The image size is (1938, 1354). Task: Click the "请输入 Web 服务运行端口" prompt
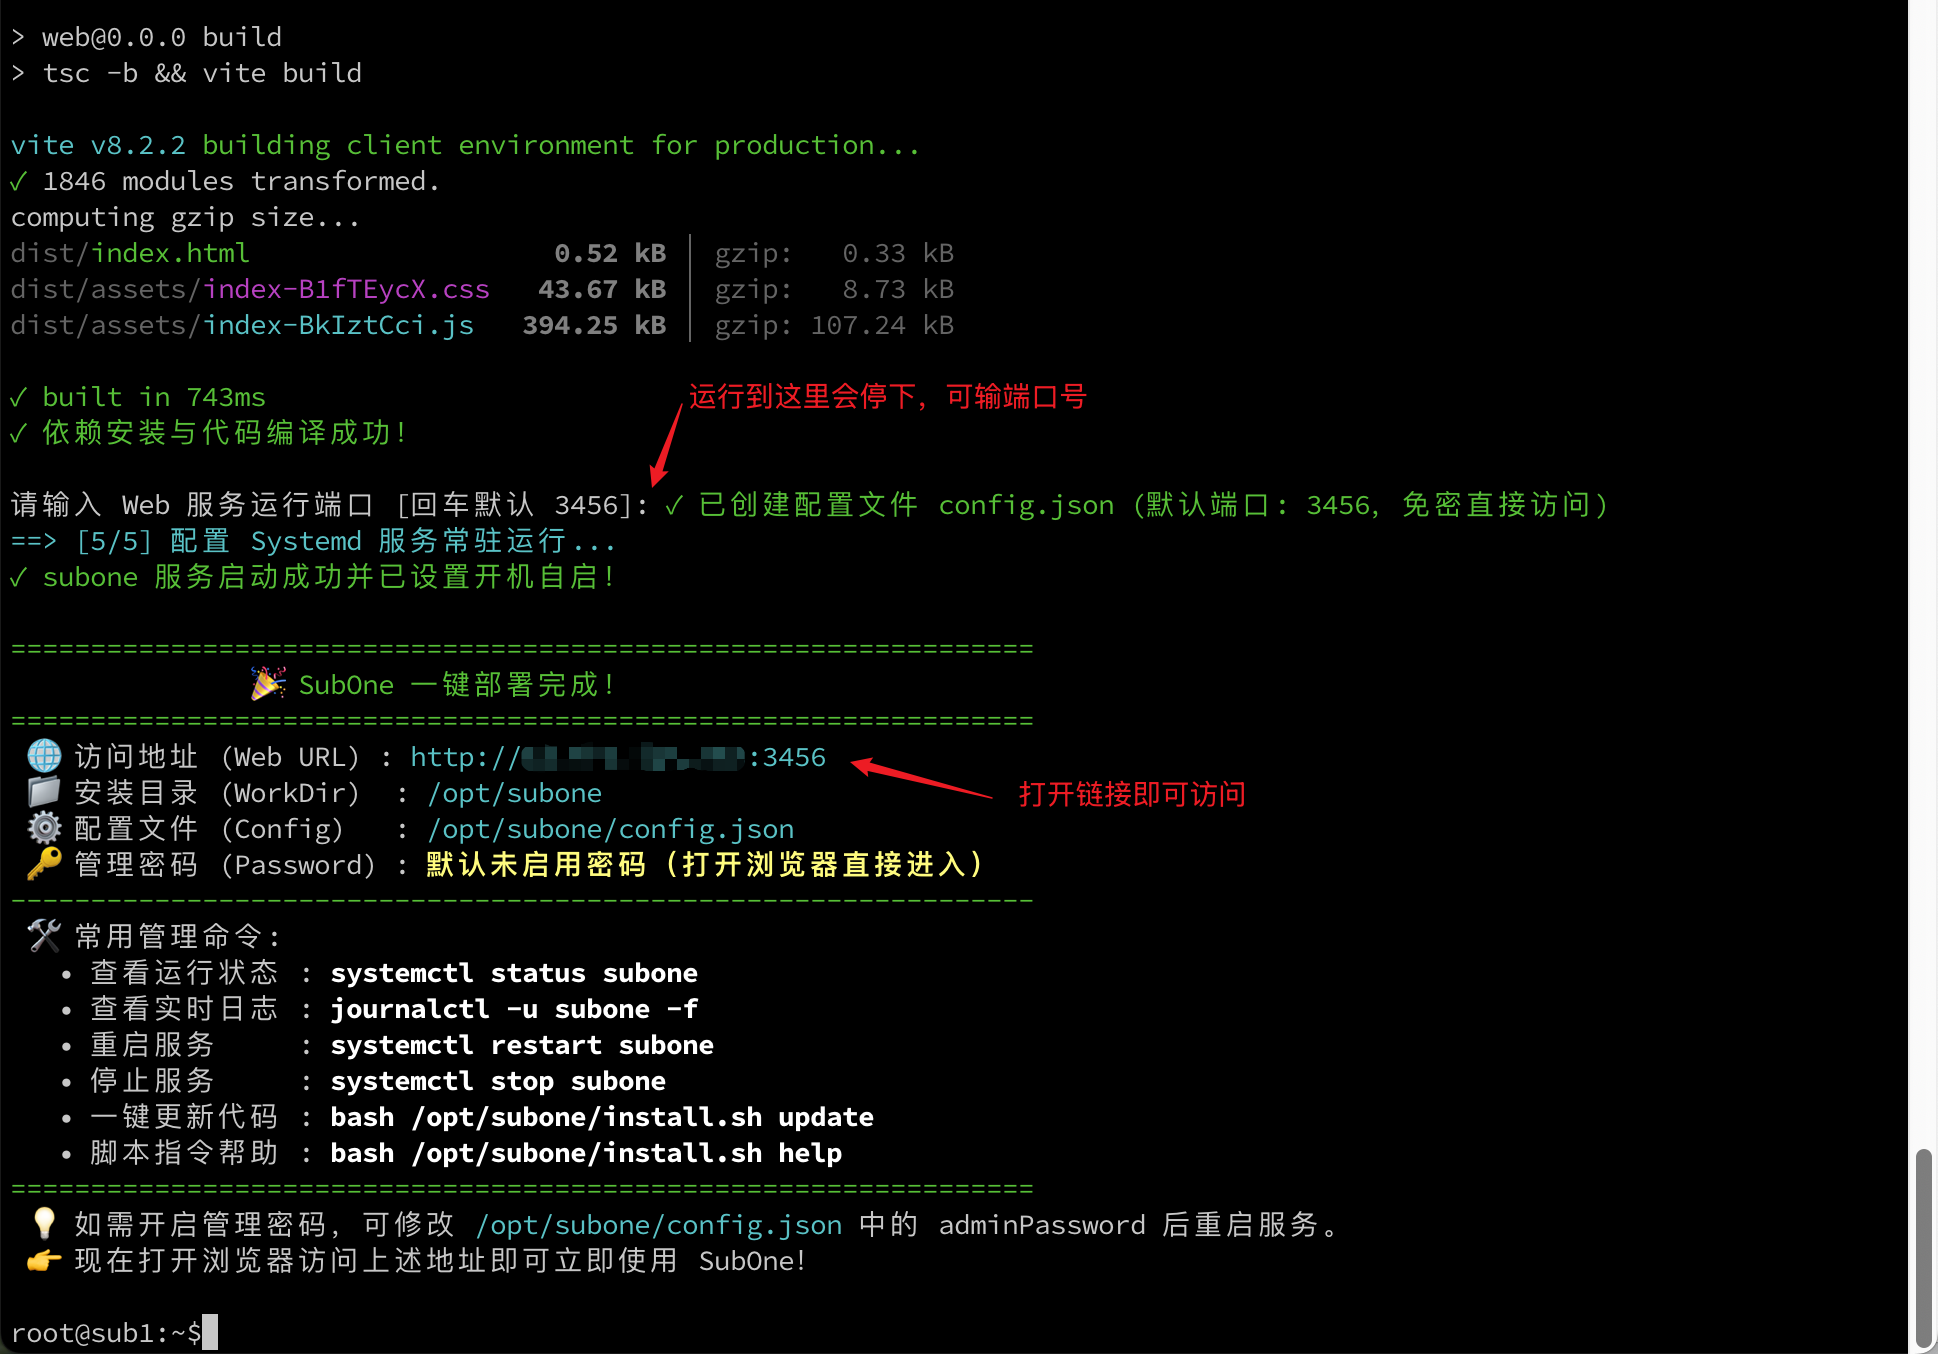click(x=330, y=505)
